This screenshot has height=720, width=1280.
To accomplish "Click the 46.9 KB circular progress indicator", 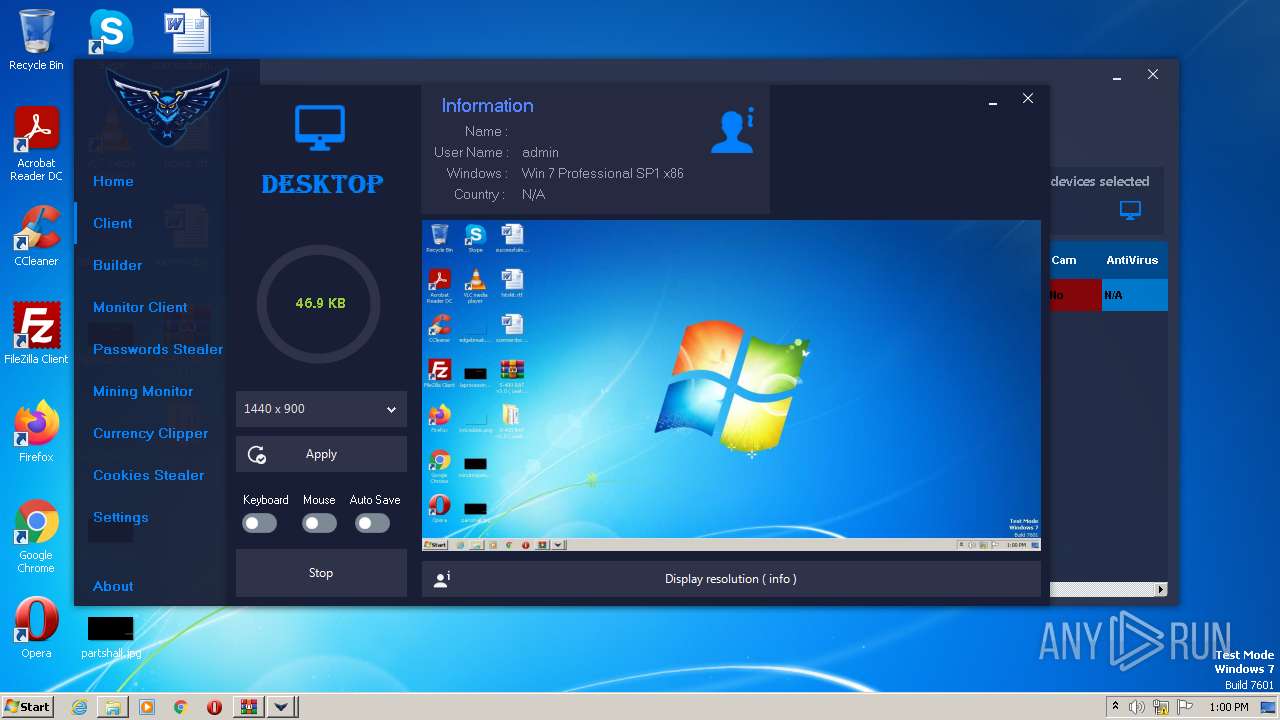I will coord(320,303).
